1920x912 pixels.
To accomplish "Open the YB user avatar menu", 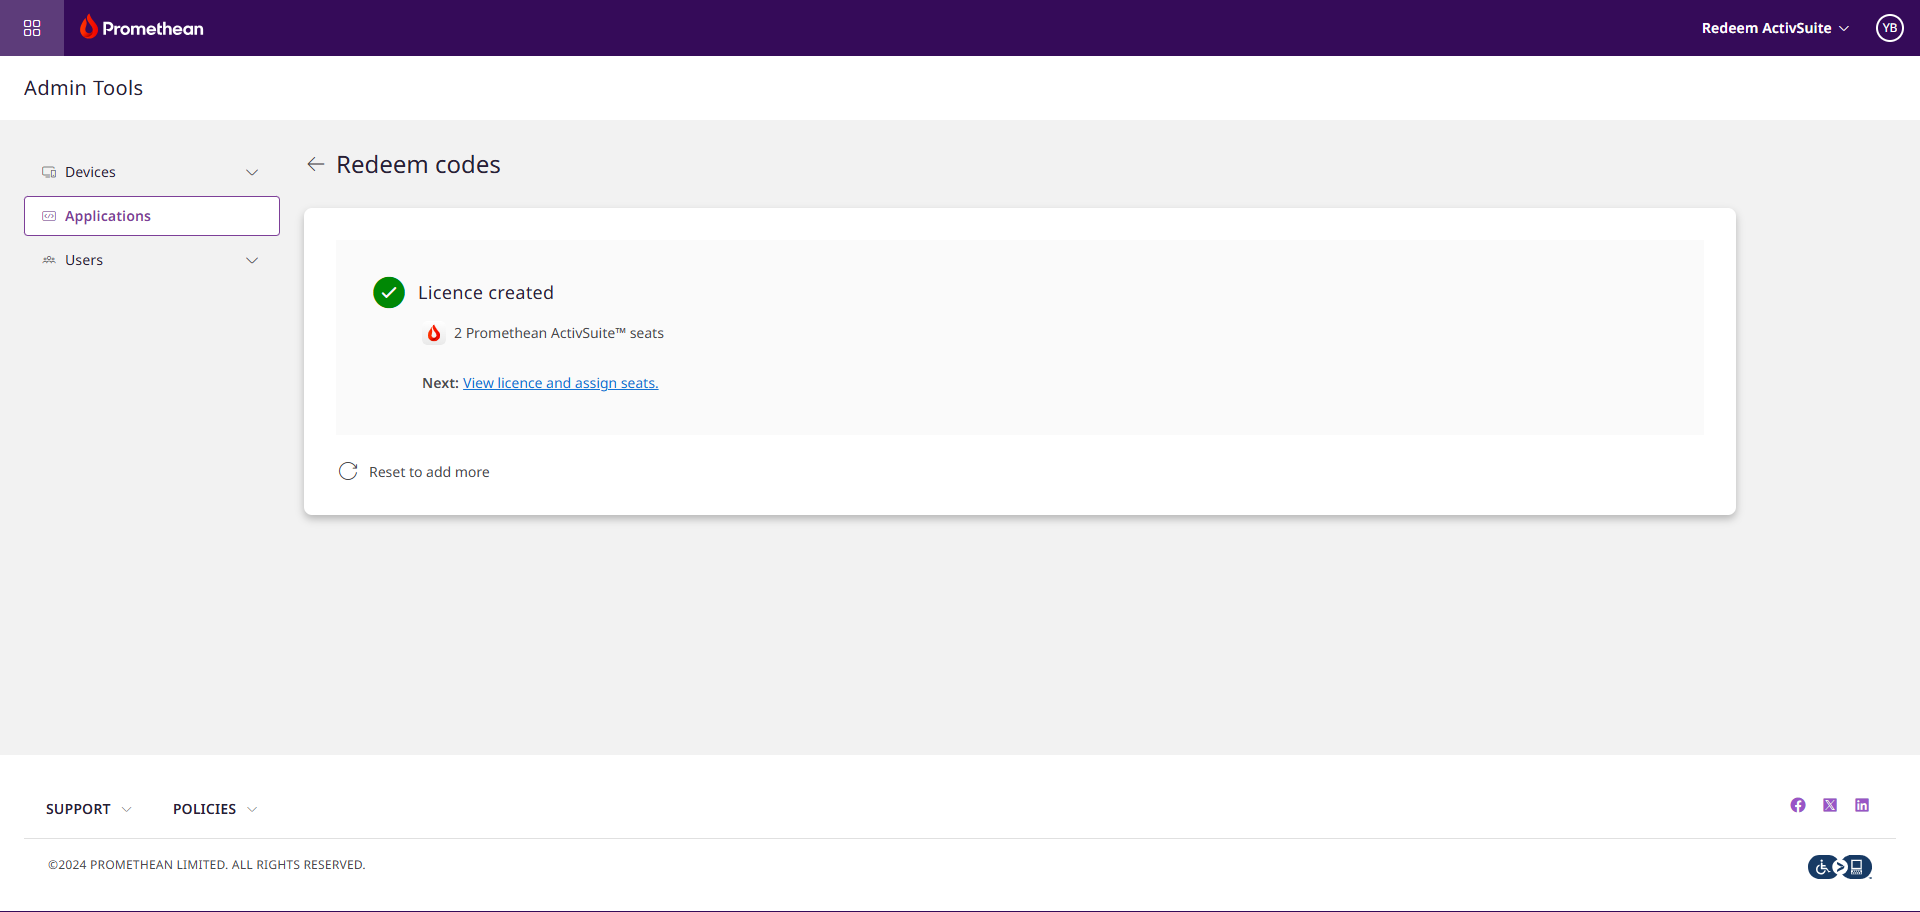I will pos(1889,28).
